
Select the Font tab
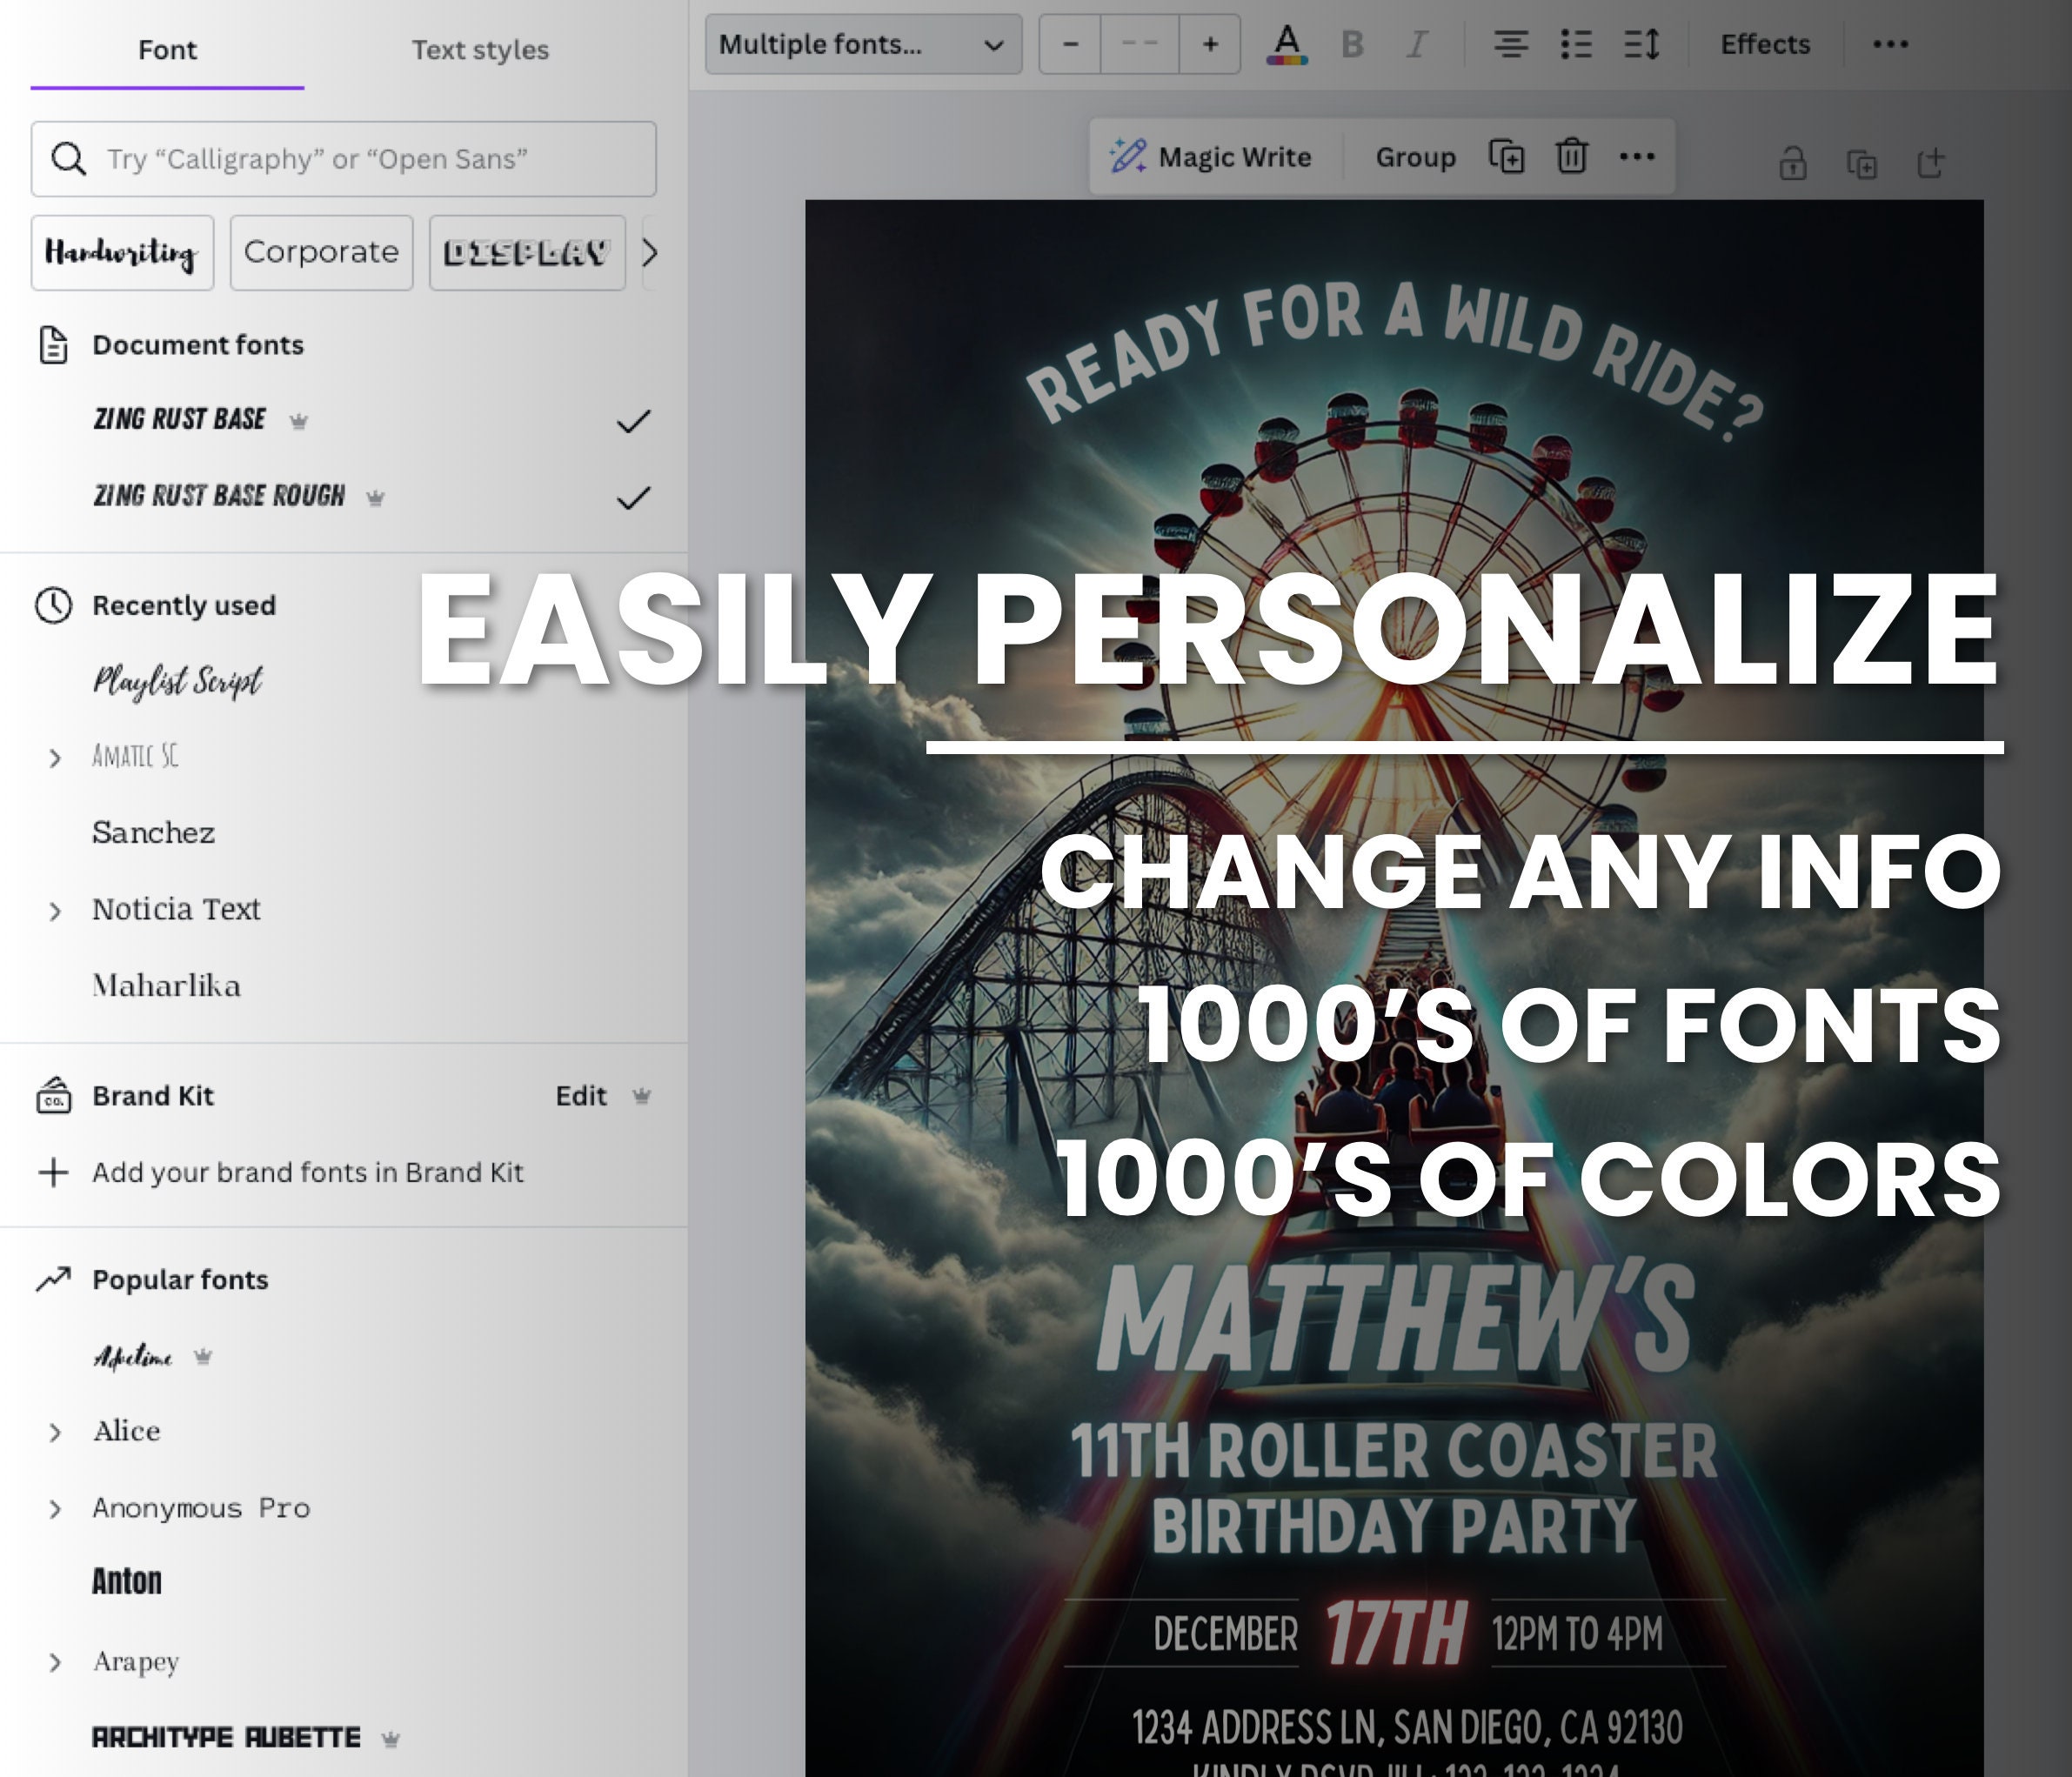click(167, 50)
